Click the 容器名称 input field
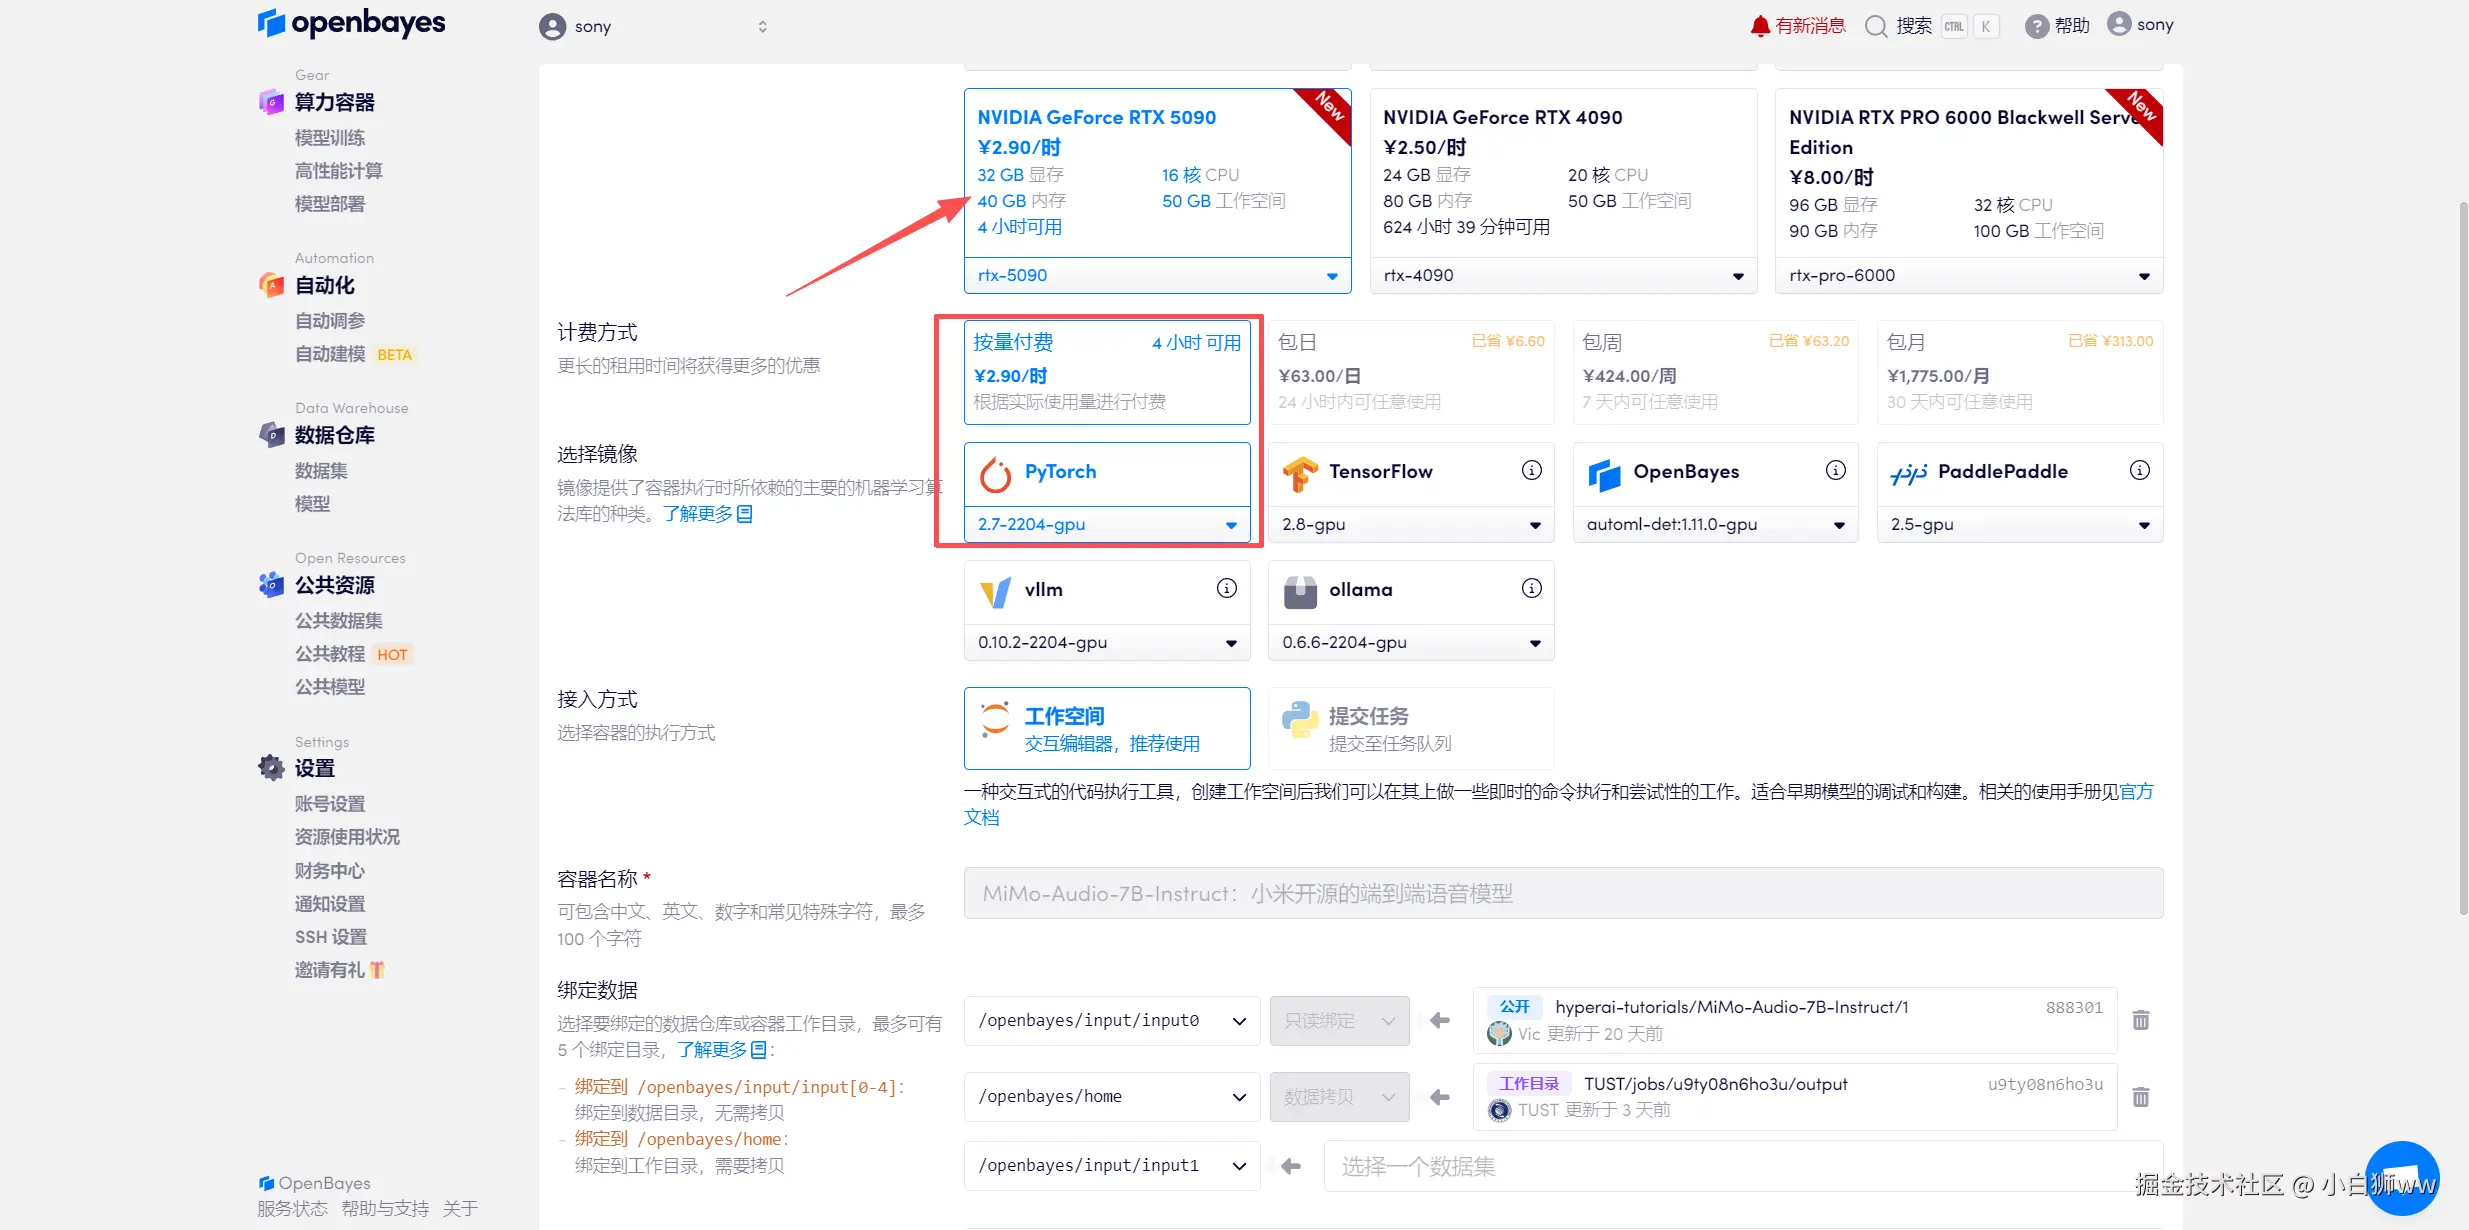Viewport: 2469px width, 1230px height. [1562, 893]
